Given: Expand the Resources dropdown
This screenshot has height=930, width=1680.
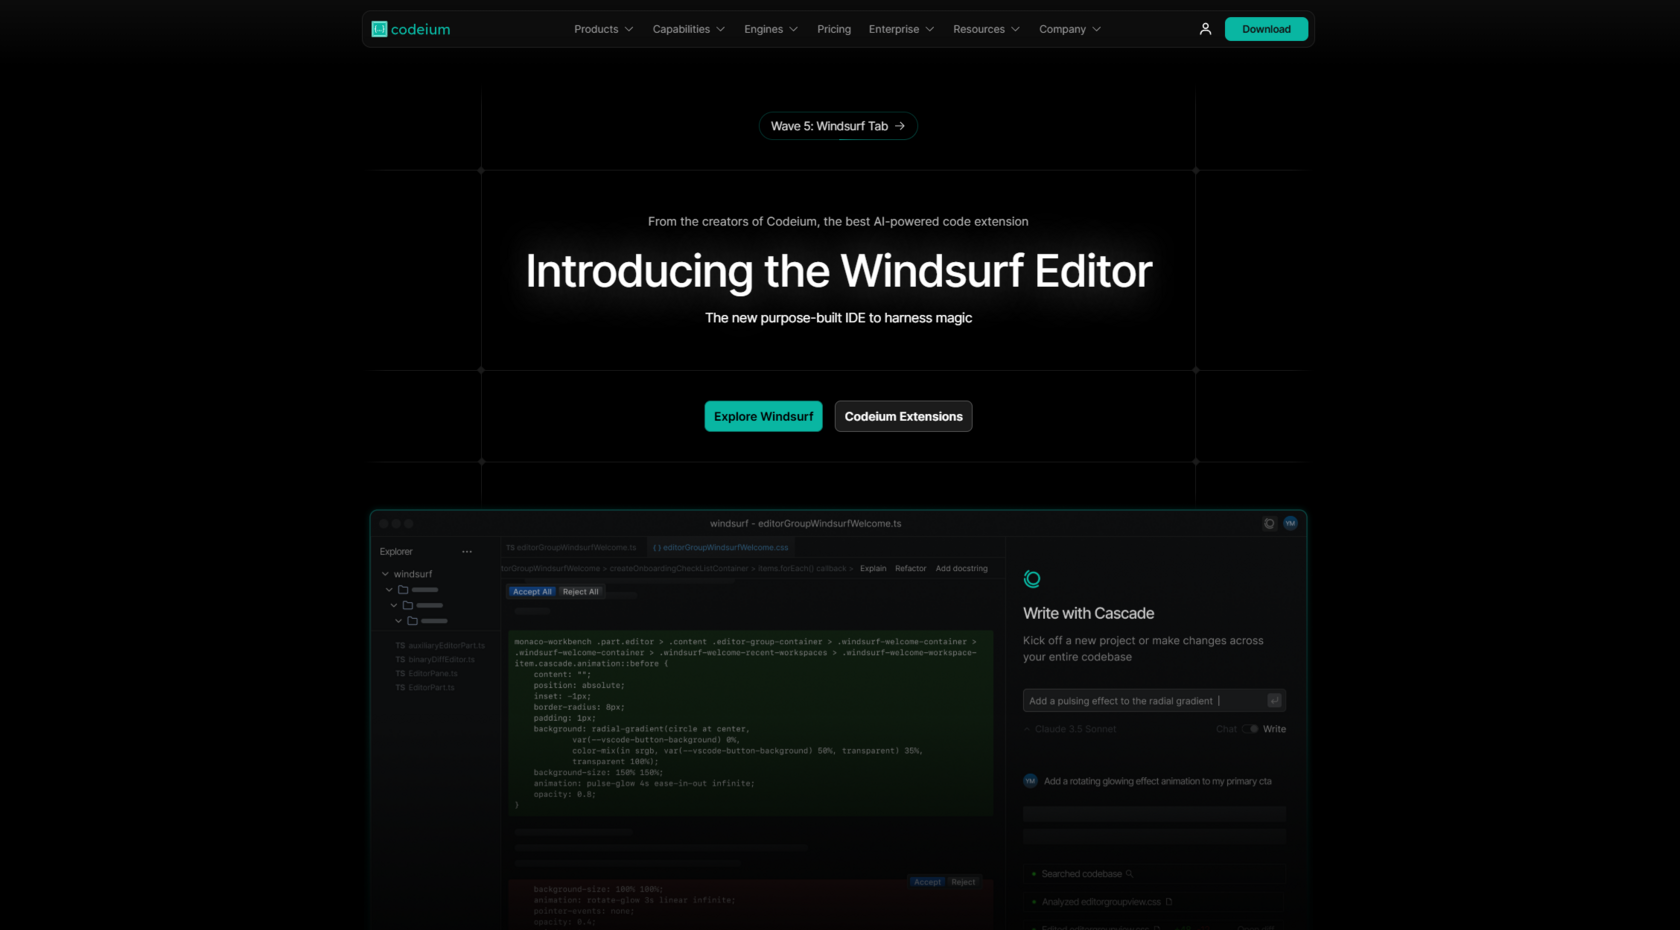Looking at the screenshot, I should pos(987,29).
